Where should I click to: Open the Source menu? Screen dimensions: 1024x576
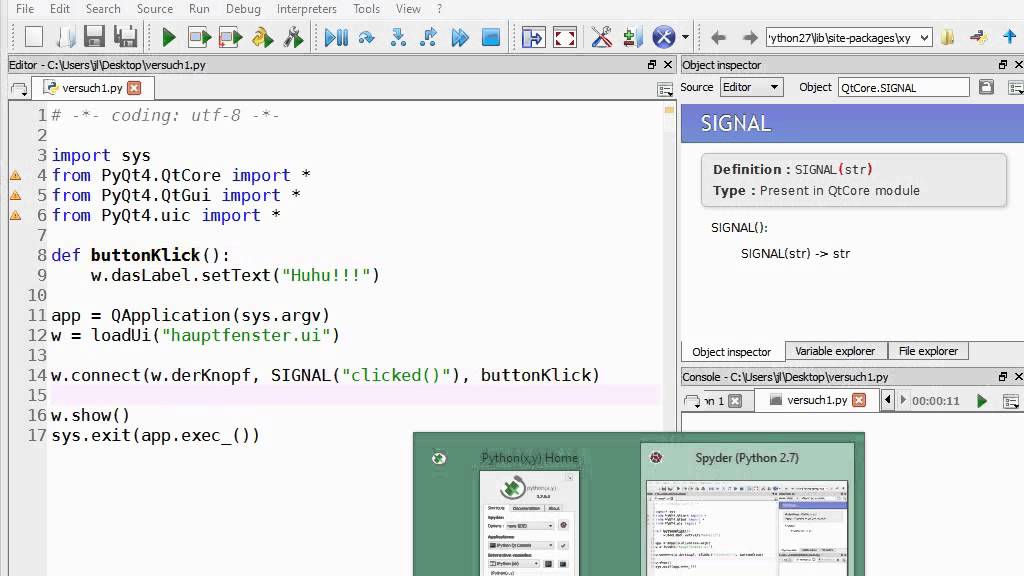155,8
